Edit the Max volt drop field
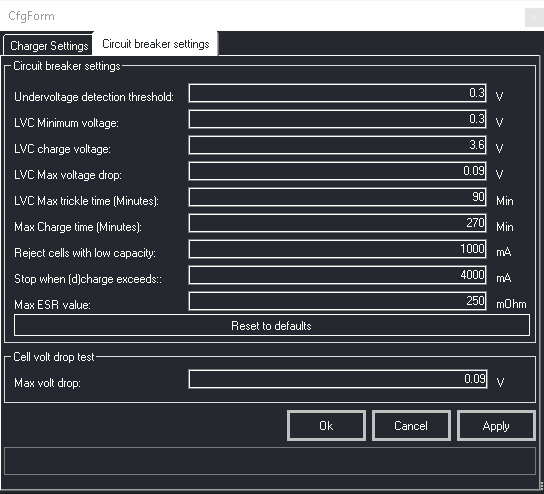The height and width of the screenshot is (494, 544). 338,379
